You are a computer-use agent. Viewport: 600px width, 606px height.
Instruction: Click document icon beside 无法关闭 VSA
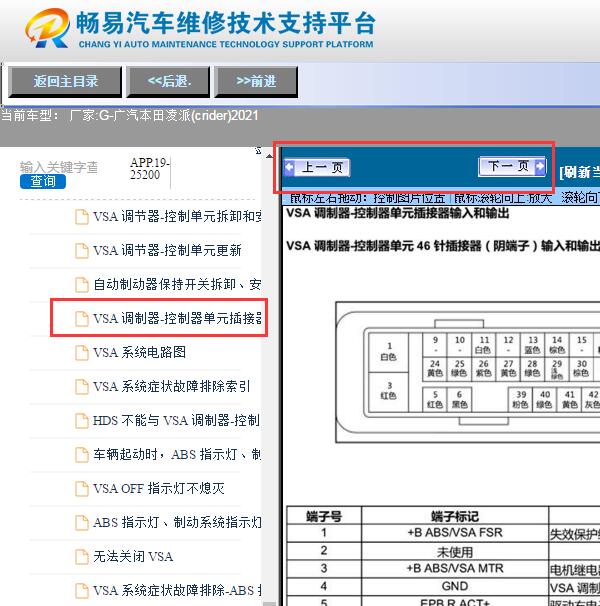[82, 557]
